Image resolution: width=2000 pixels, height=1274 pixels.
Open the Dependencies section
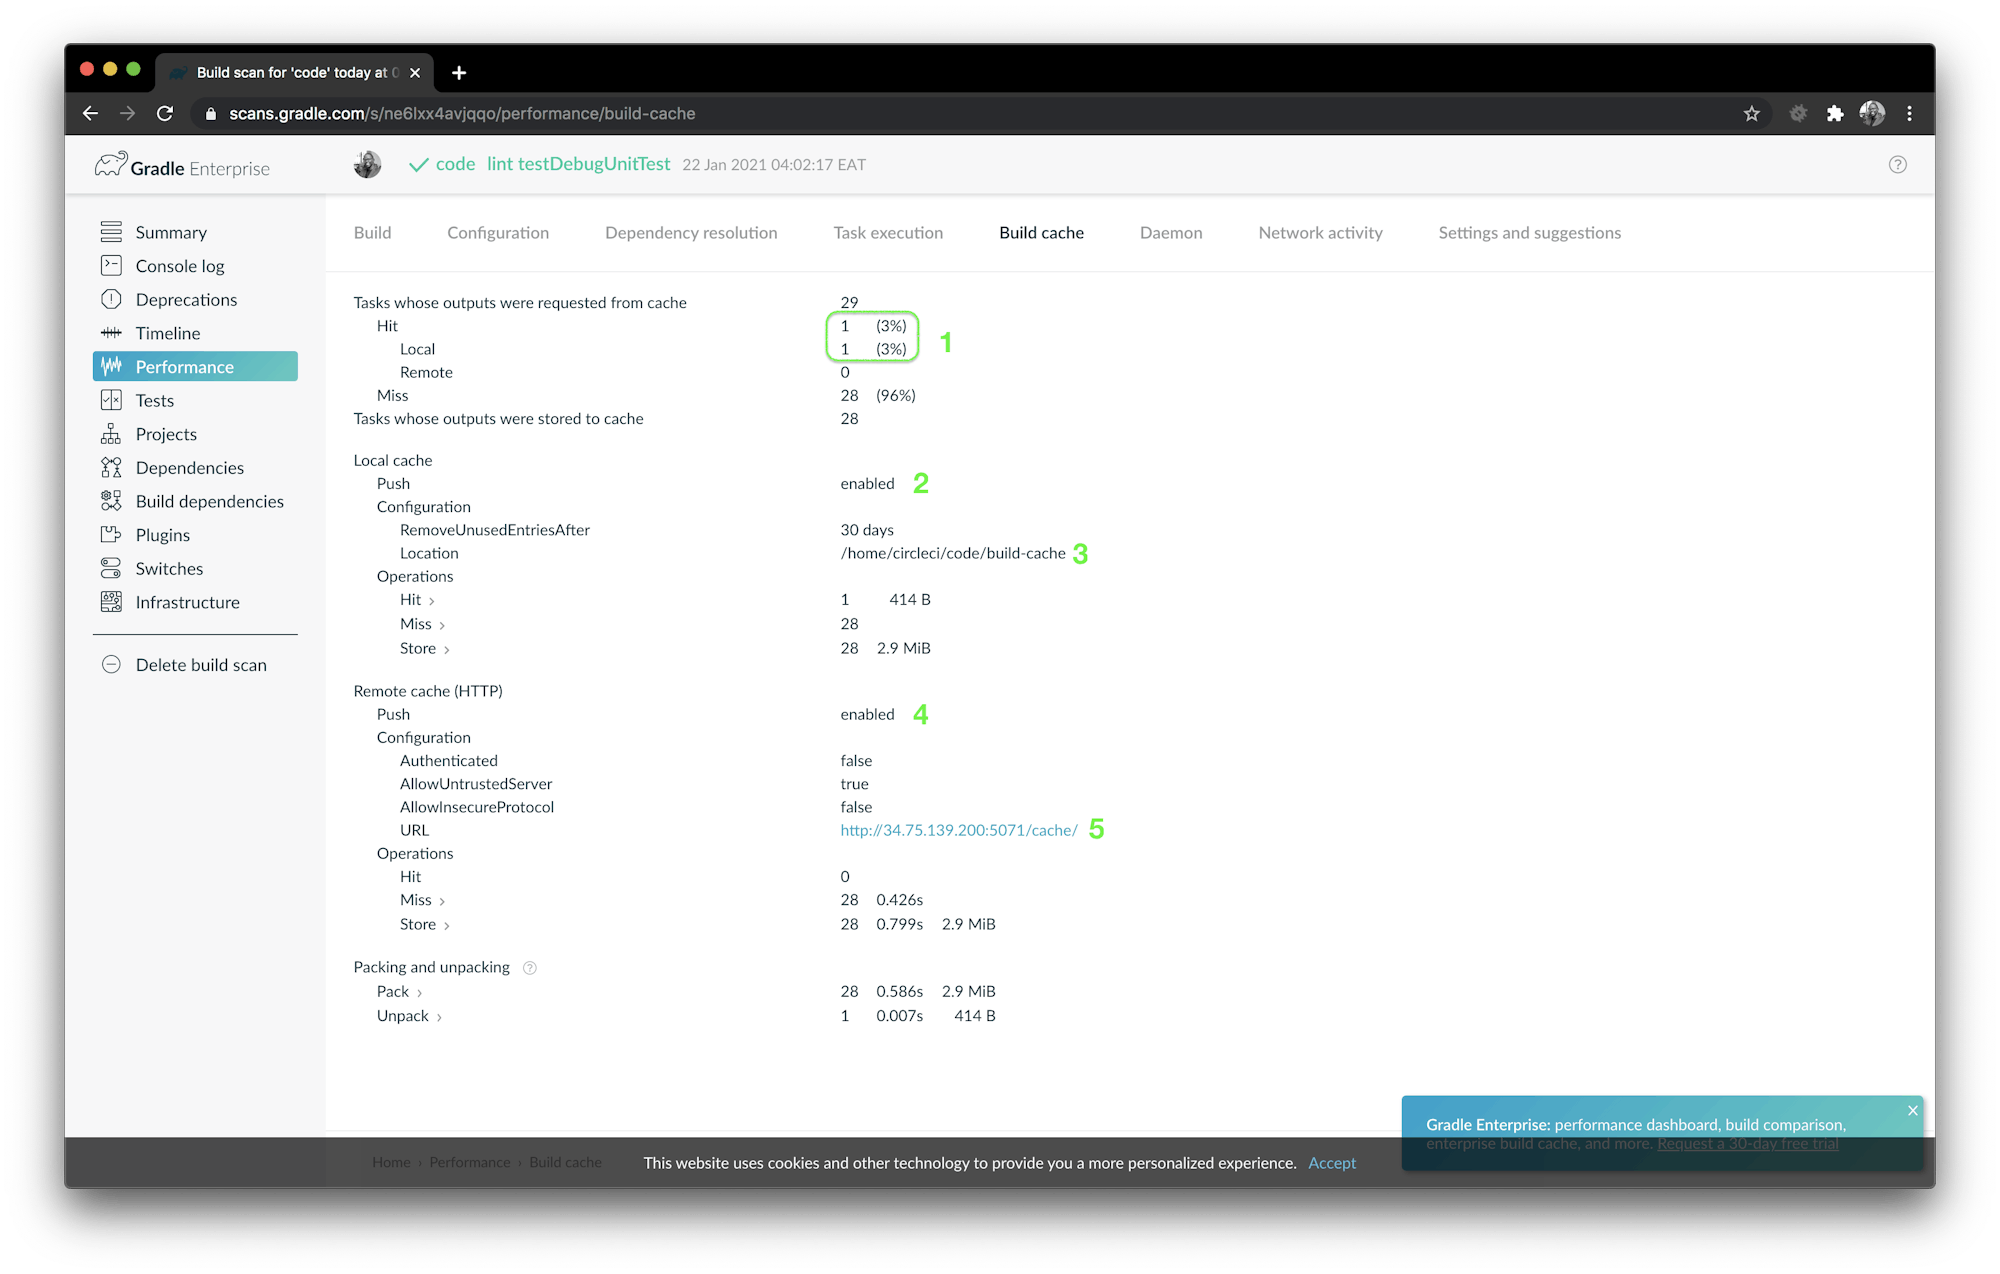coord(189,467)
